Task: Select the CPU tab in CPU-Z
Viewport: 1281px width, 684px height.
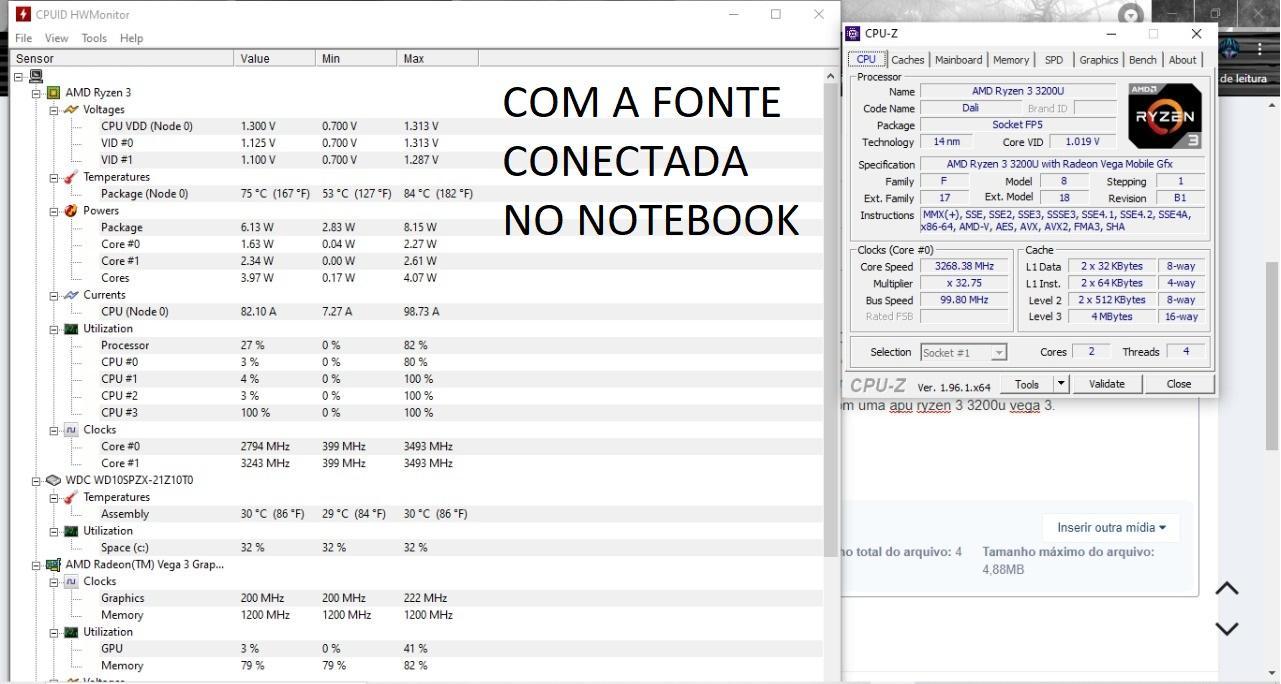Action: [866, 59]
